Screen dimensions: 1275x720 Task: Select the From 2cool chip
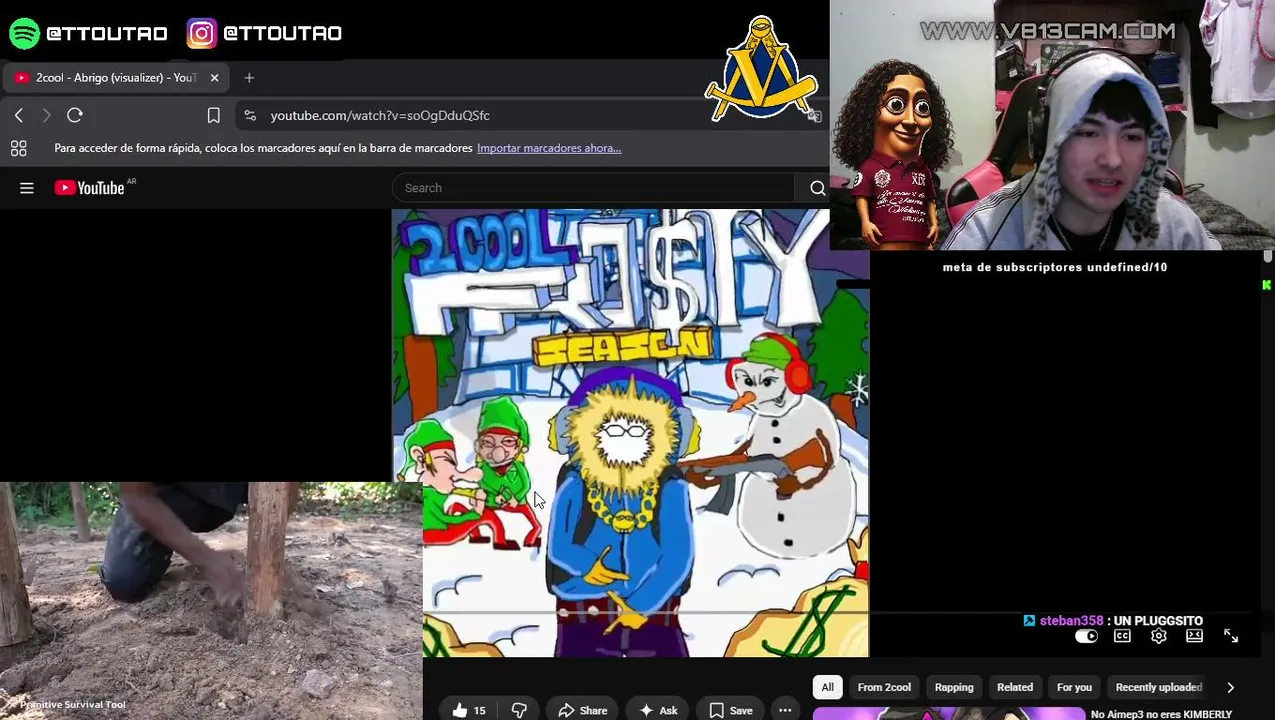point(884,687)
